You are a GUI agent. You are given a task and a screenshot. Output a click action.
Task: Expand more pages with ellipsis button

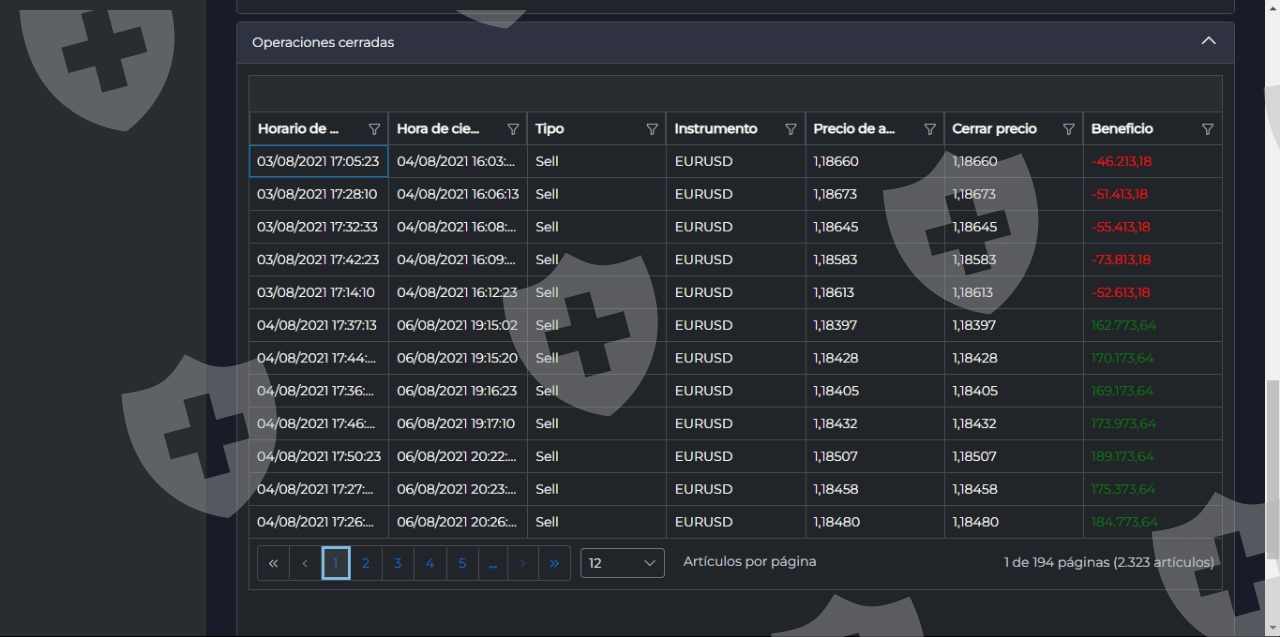coord(492,563)
